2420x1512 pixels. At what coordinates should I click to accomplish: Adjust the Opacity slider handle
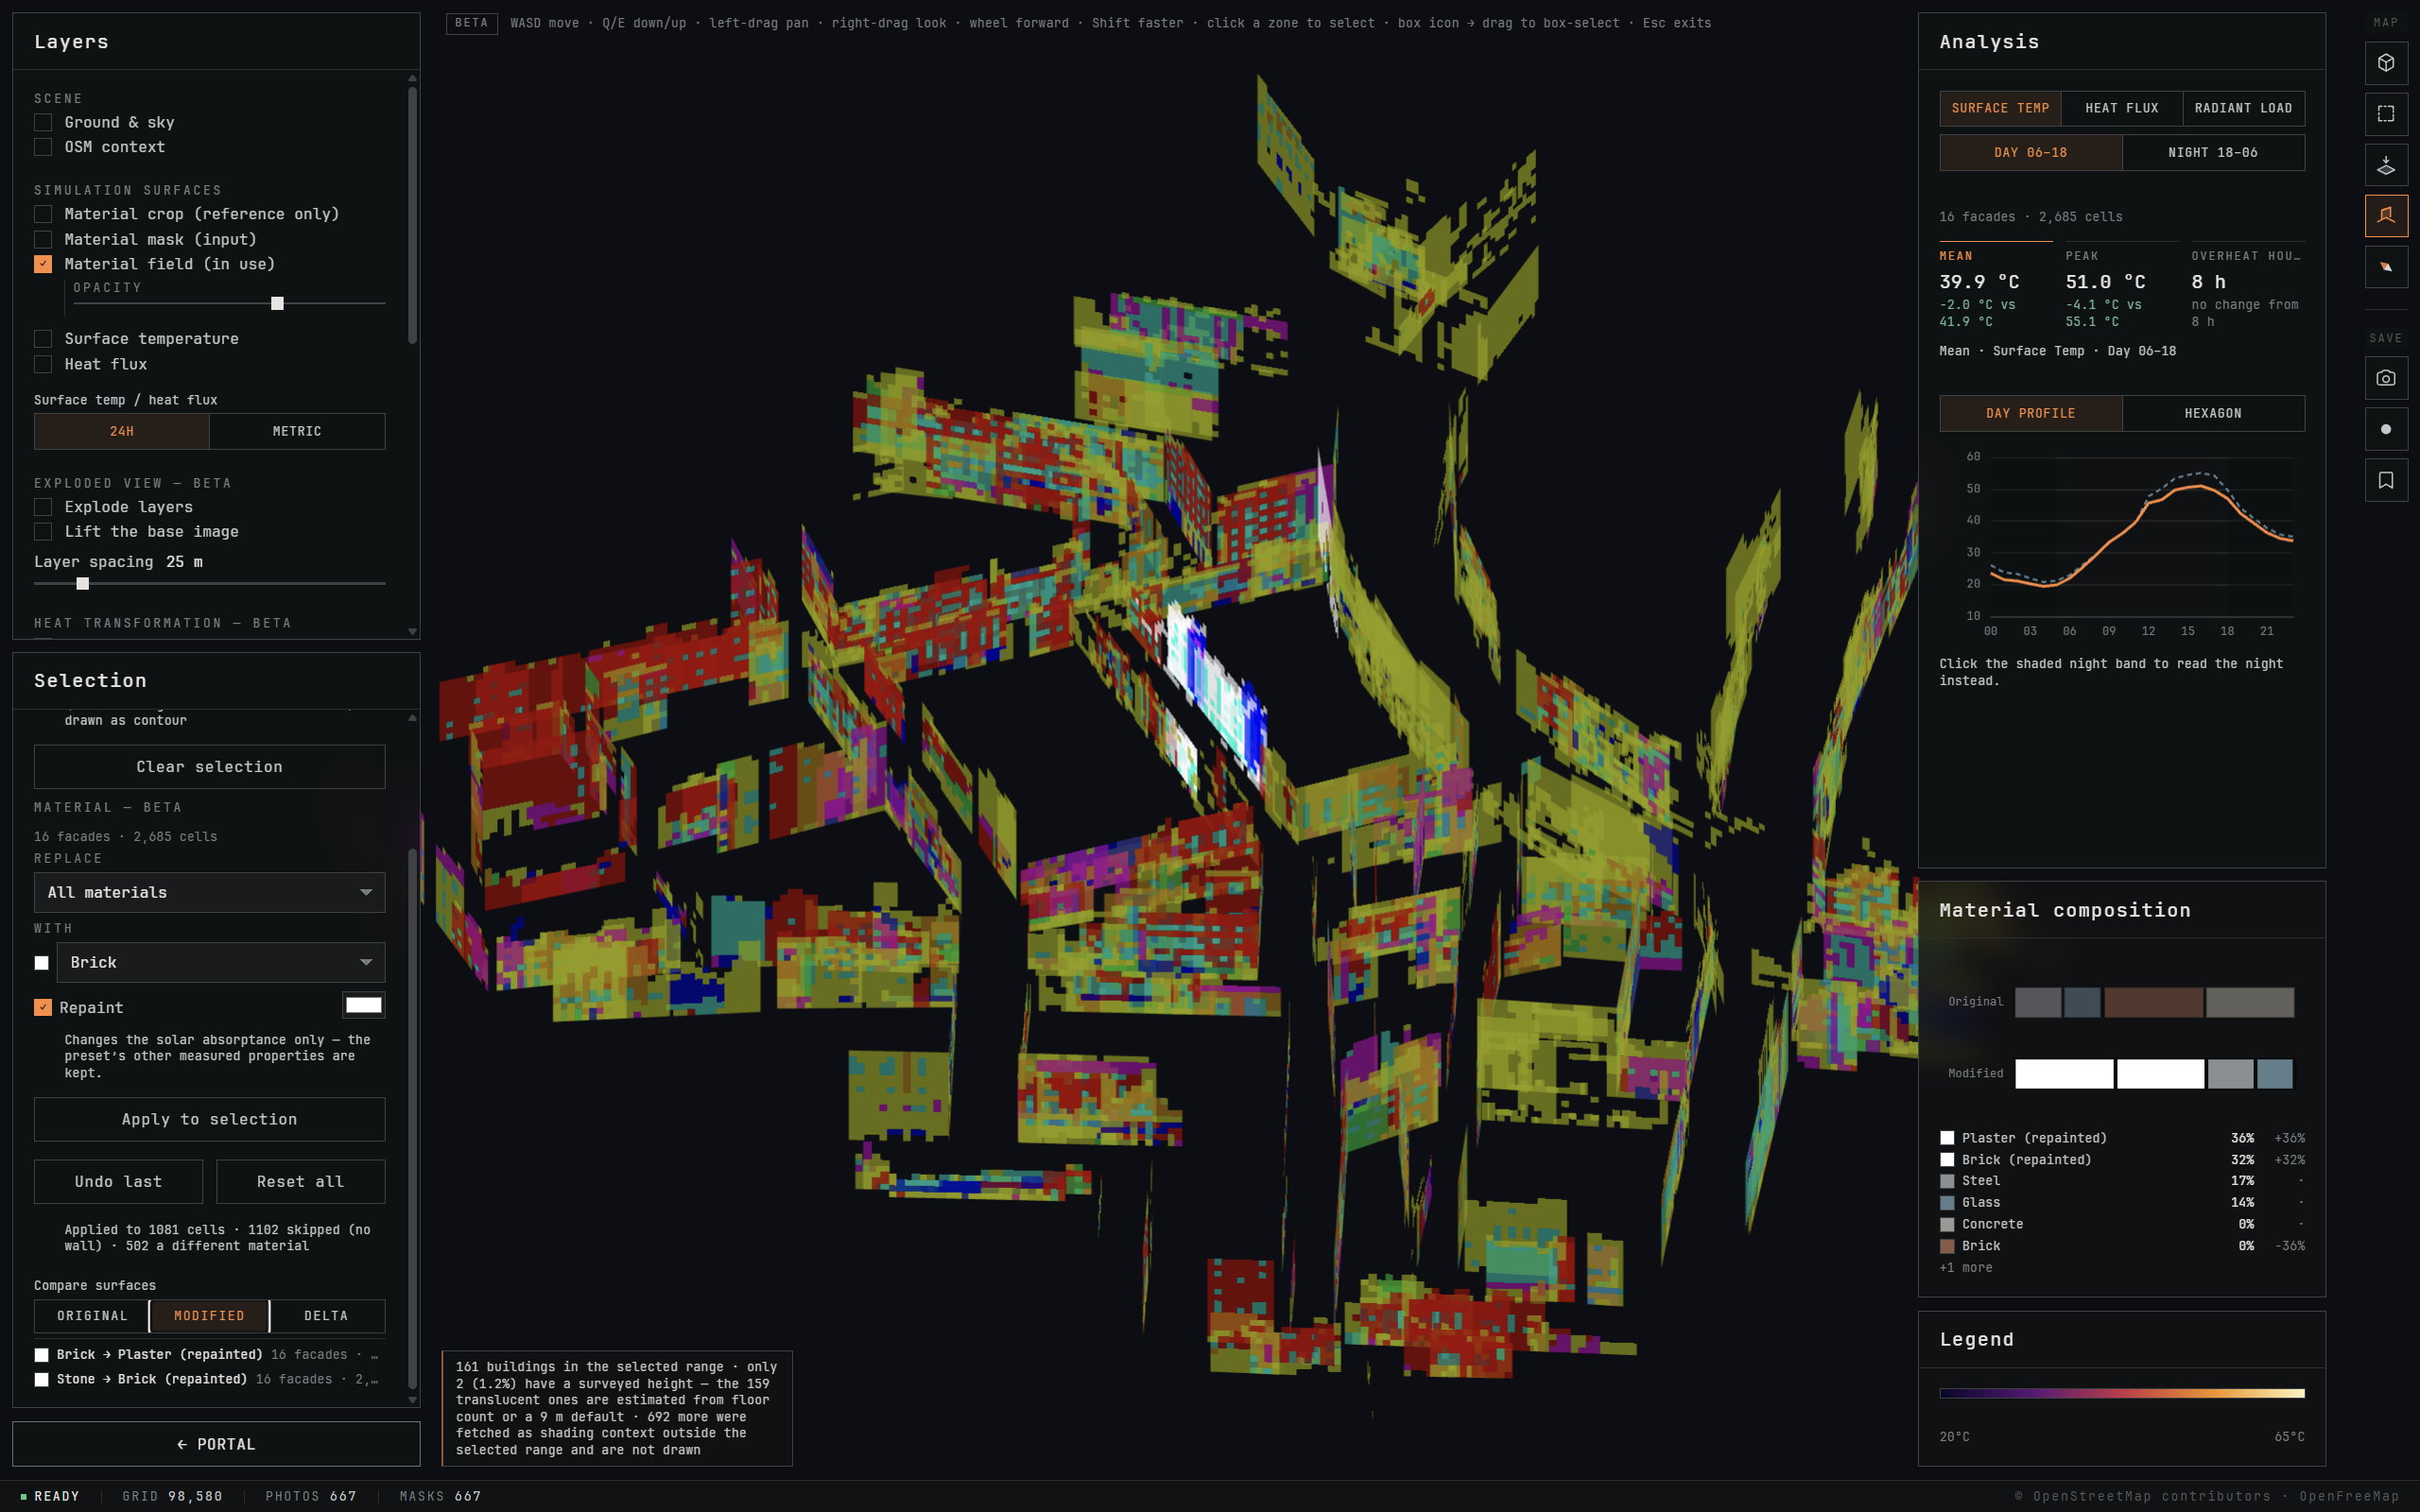point(278,303)
